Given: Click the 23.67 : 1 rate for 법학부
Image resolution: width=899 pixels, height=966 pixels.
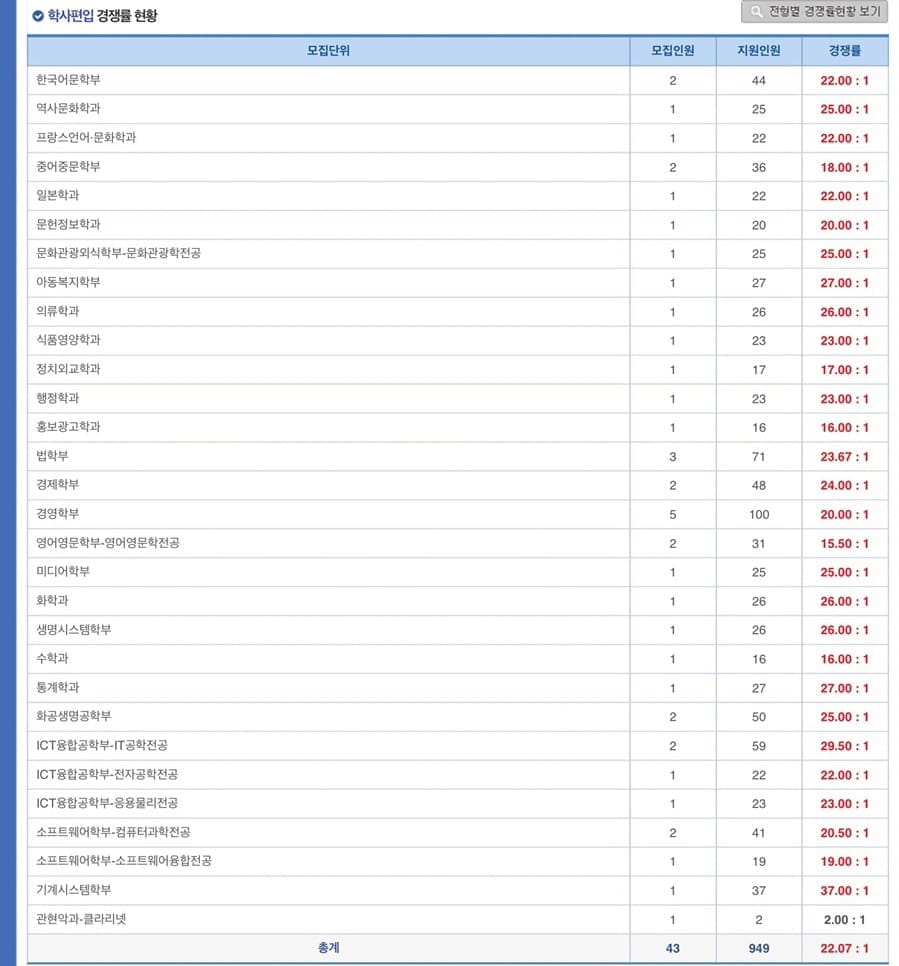Looking at the screenshot, I should click(844, 457).
